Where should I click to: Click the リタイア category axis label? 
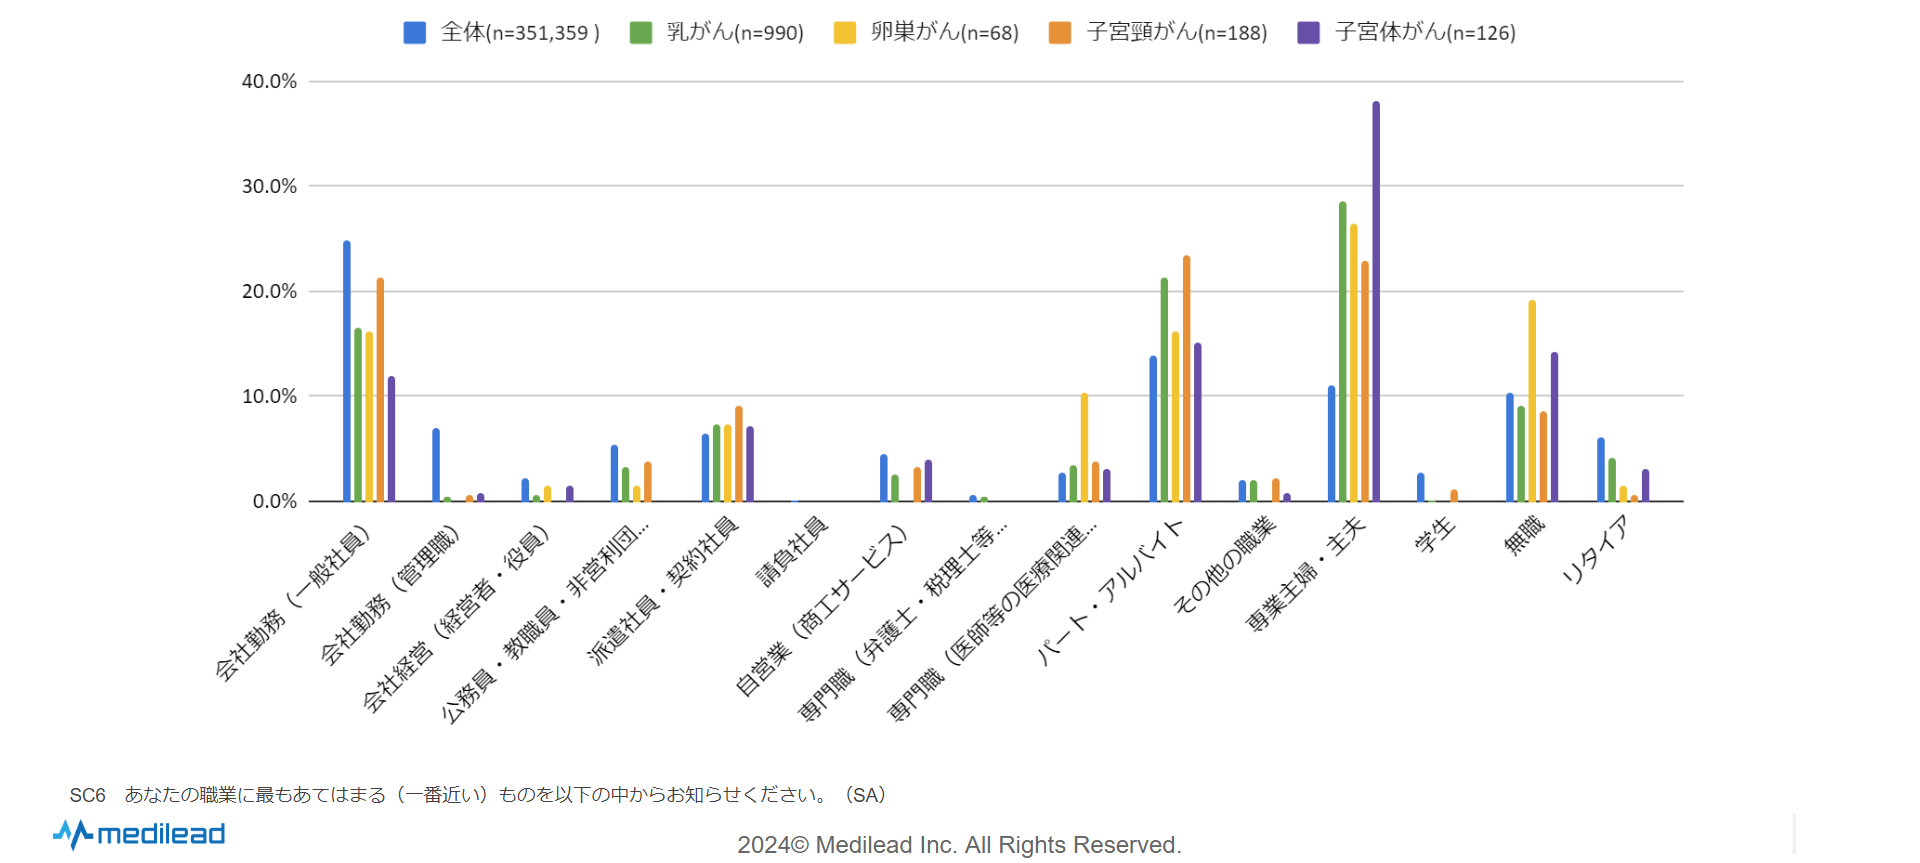1597,550
